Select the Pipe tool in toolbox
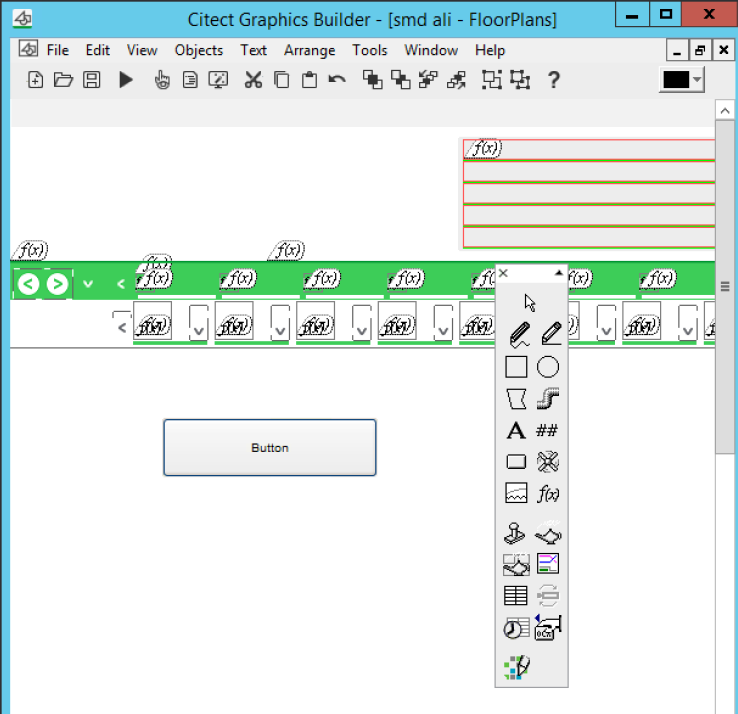The height and width of the screenshot is (714, 738). 548,398
